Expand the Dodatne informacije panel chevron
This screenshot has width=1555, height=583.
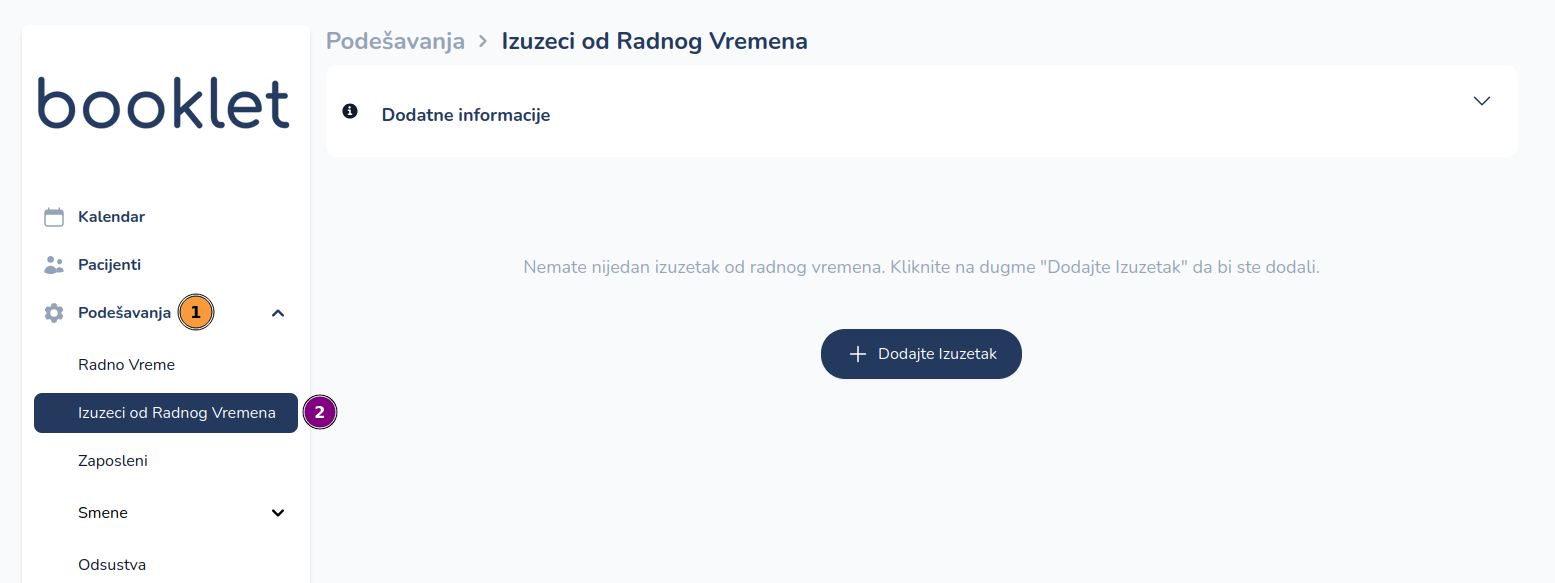coord(1482,101)
